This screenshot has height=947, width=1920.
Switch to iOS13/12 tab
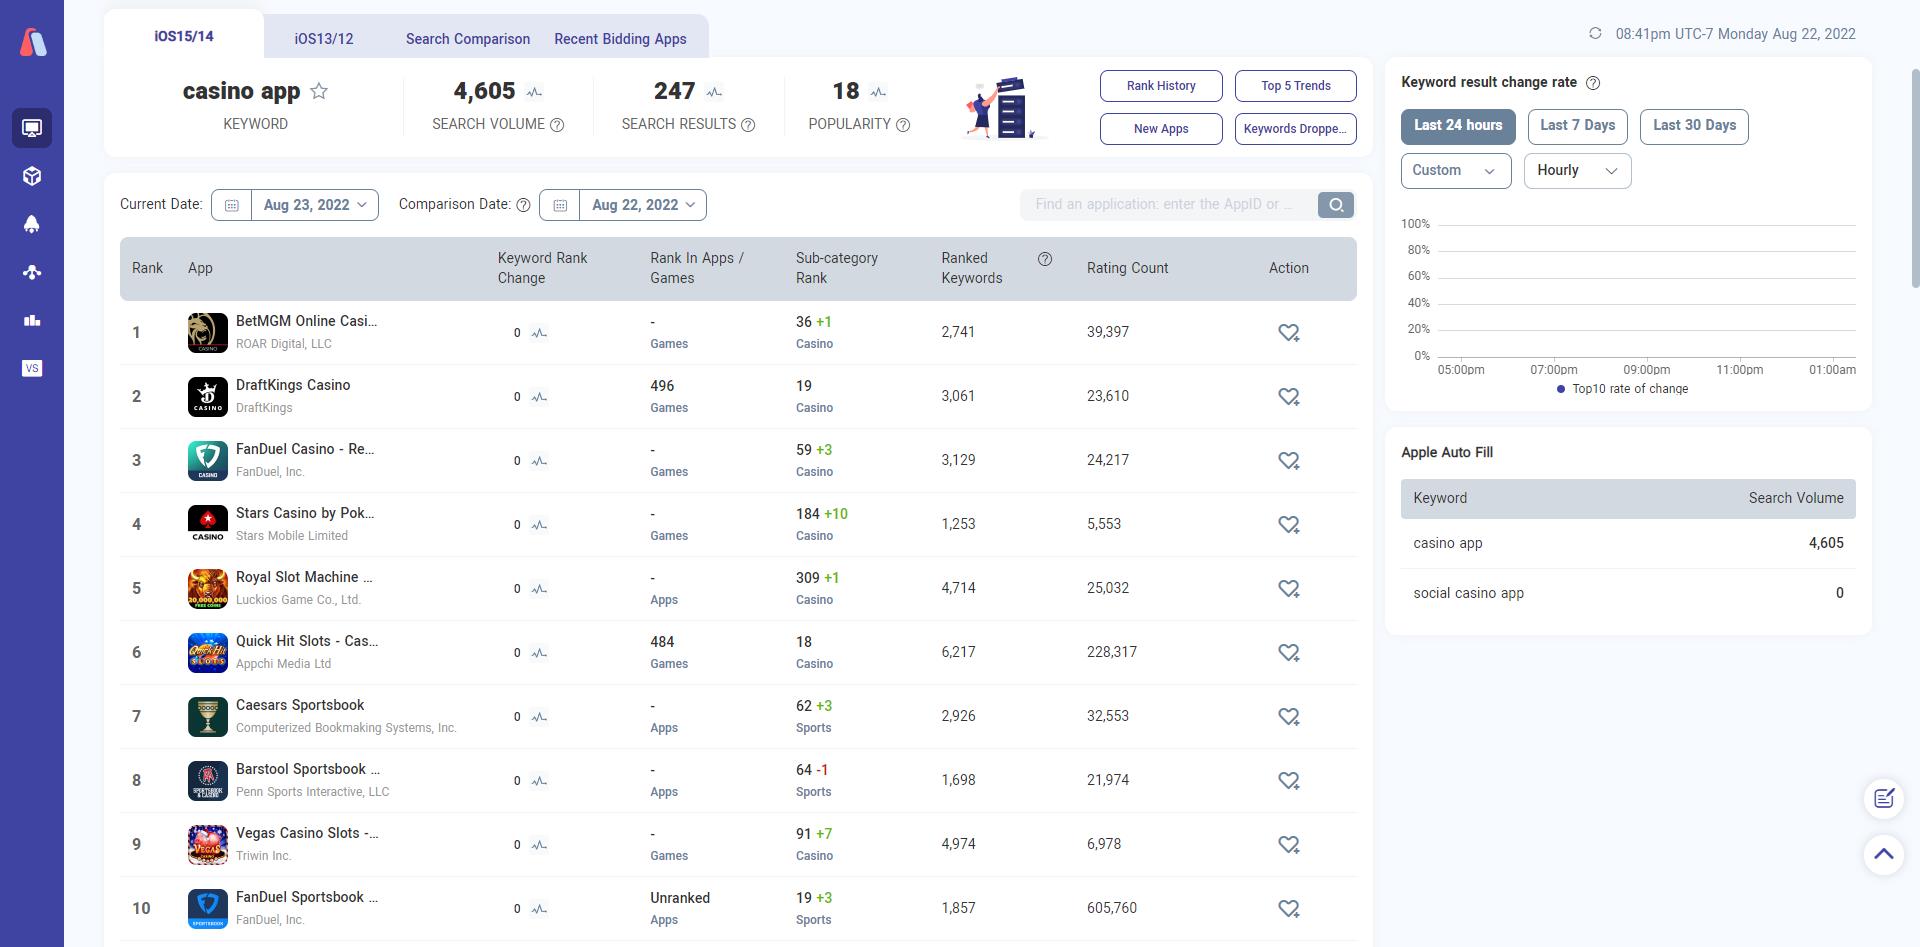click(x=324, y=39)
